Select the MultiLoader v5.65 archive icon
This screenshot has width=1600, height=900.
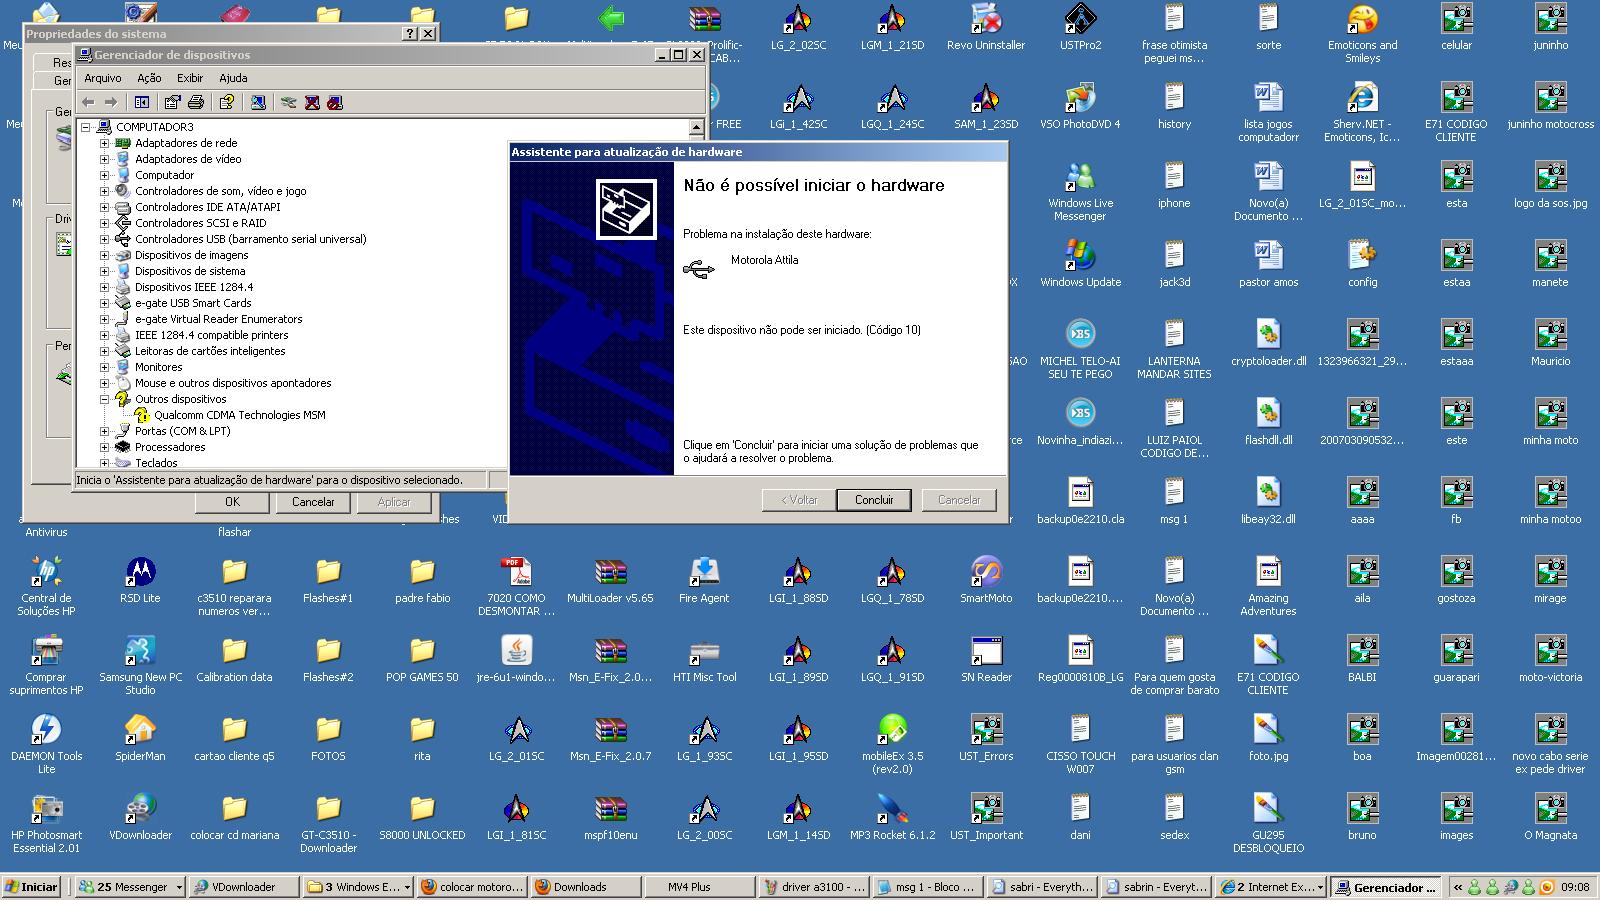pos(610,580)
